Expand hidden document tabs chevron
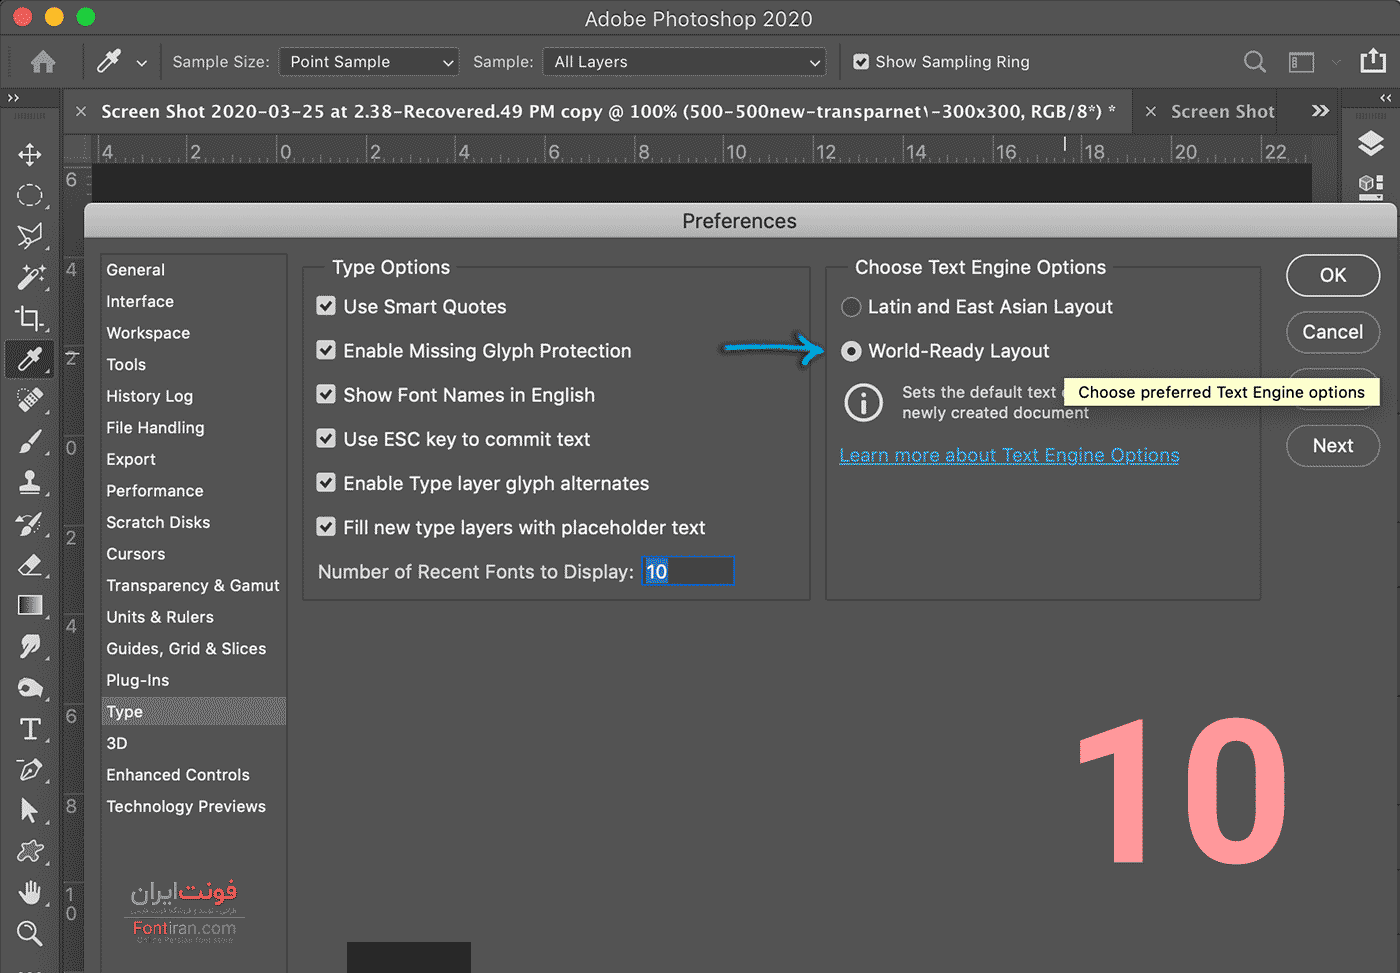This screenshot has width=1400, height=973. [1320, 111]
